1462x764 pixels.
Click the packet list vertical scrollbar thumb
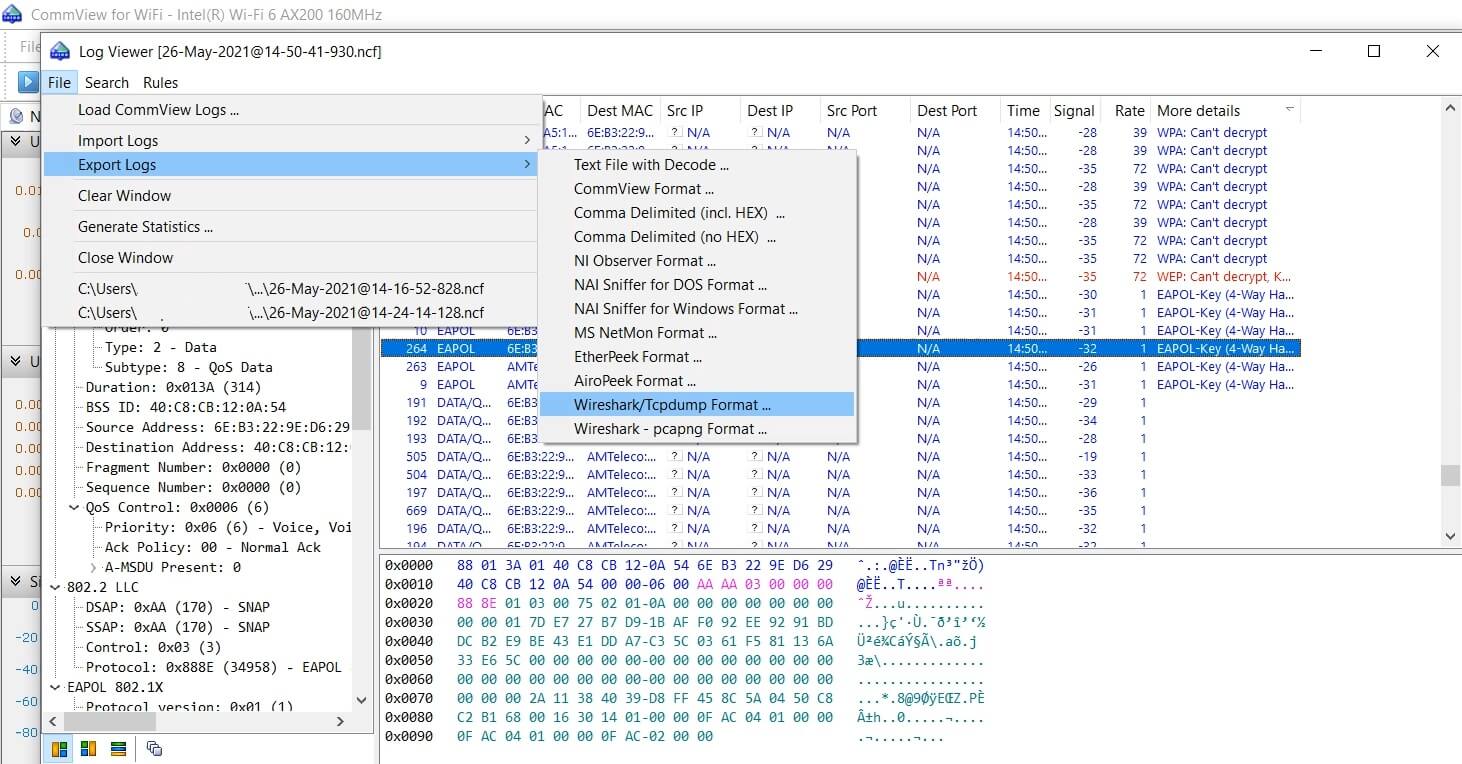tap(1451, 475)
